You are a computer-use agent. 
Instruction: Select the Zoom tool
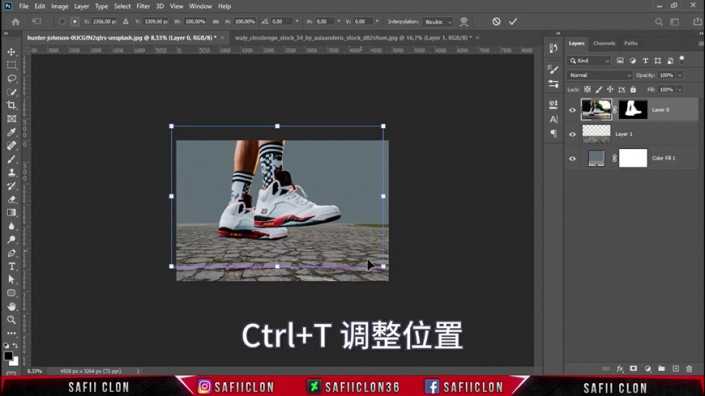click(12, 320)
